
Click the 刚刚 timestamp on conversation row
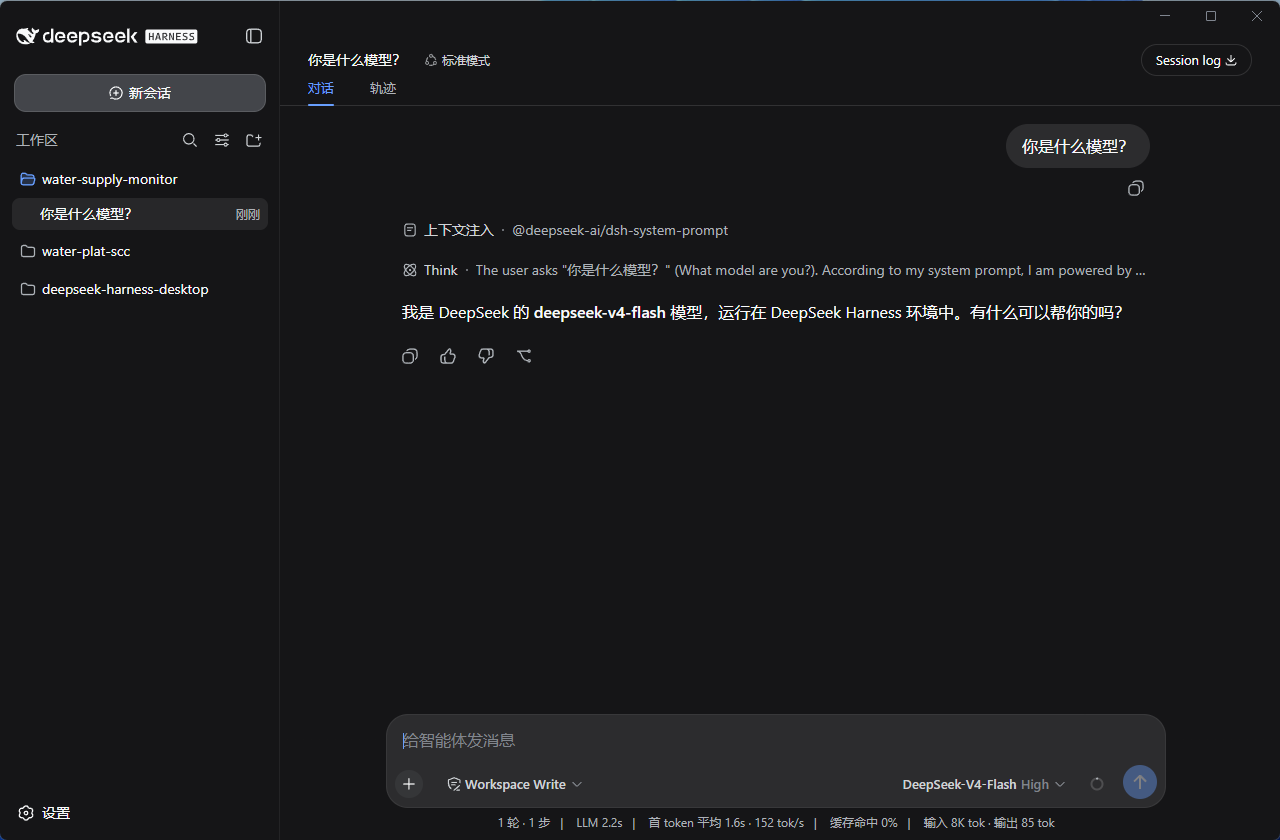[248, 214]
